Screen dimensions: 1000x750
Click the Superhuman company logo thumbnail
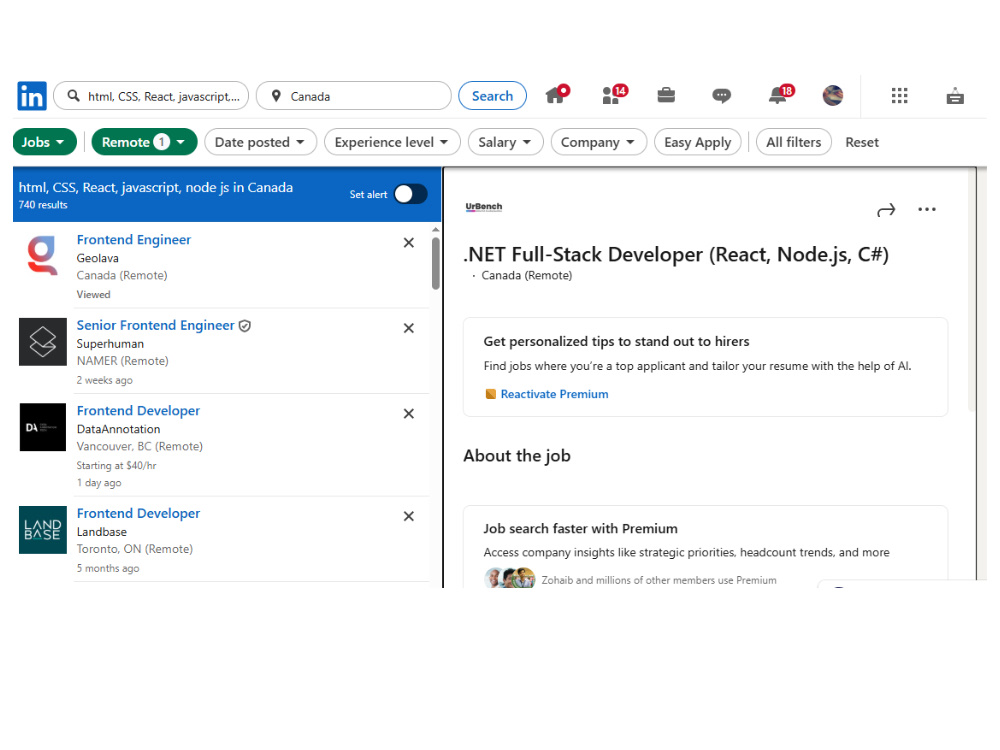[43, 342]
